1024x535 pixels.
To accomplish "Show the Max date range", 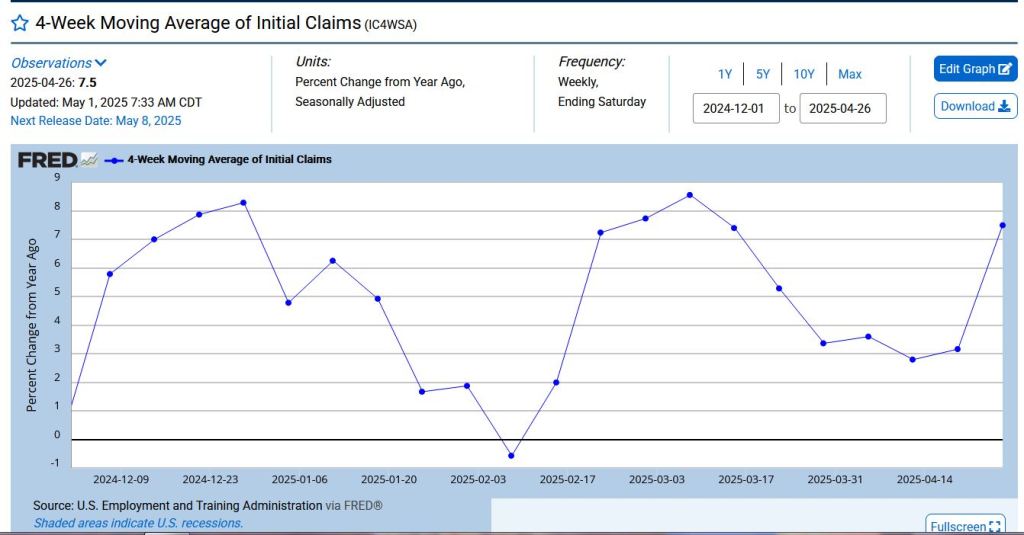I will click(849, 74).
